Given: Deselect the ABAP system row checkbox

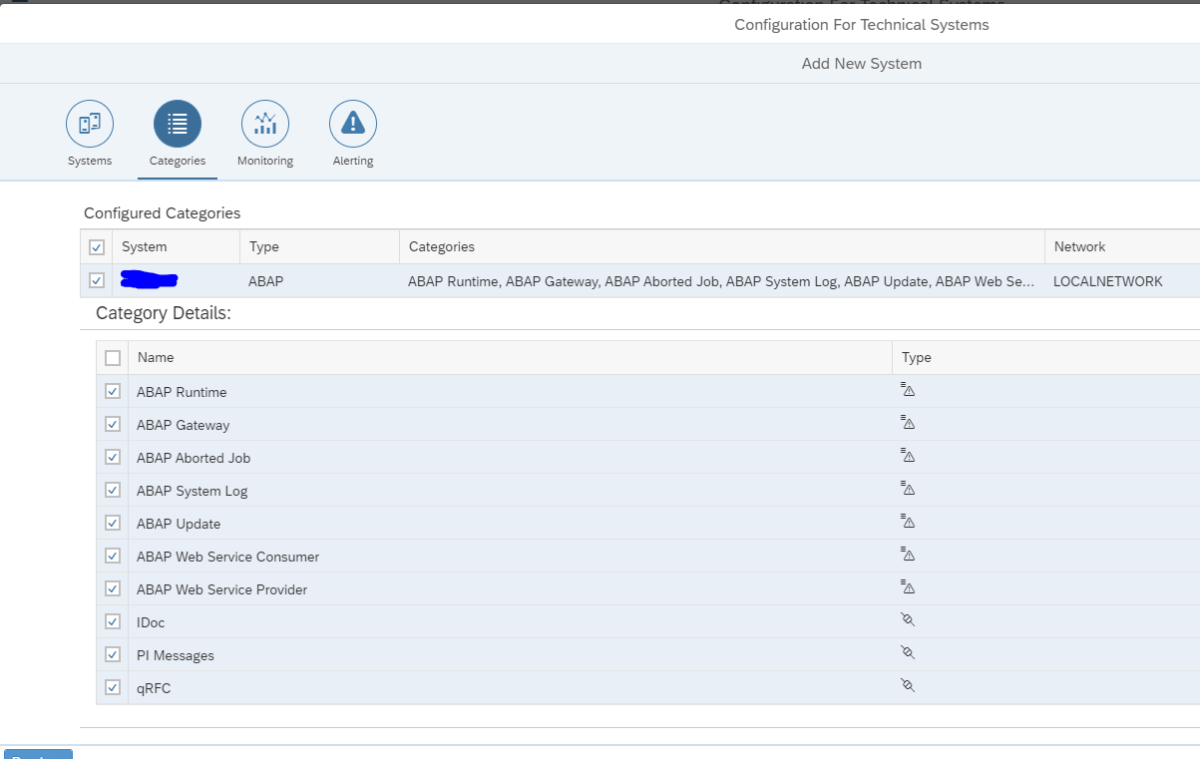Looking at the screenshot, I should [96, 280].
